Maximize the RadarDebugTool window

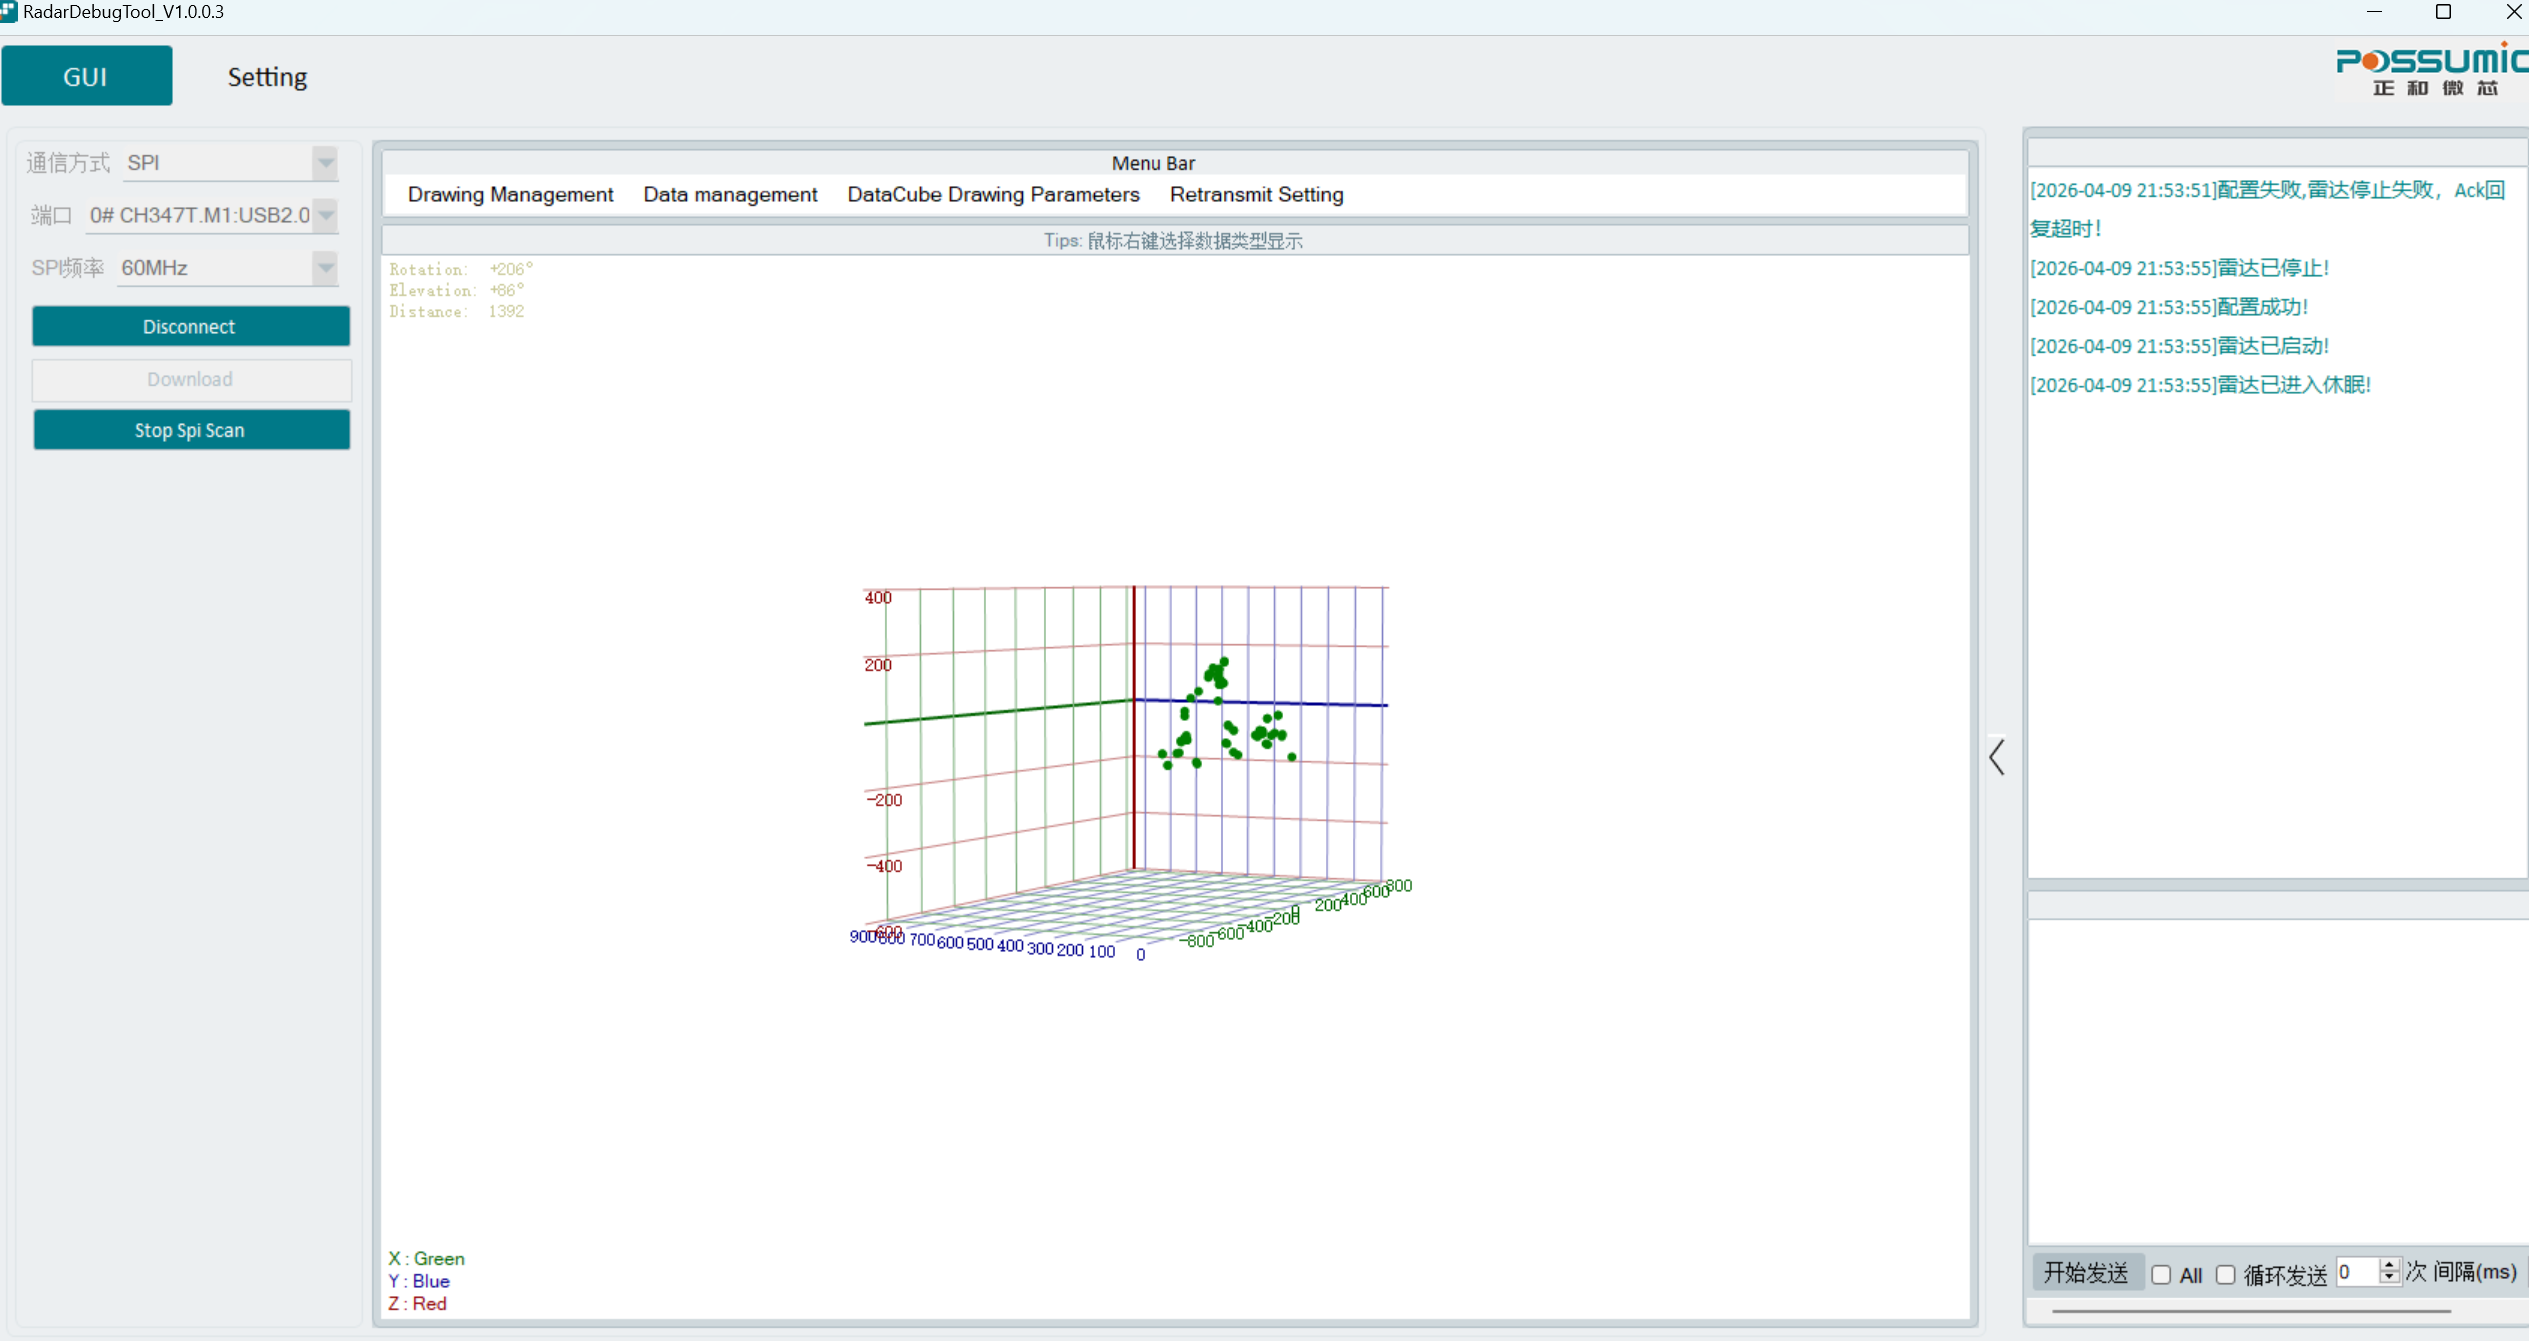tap(2443, 12)
